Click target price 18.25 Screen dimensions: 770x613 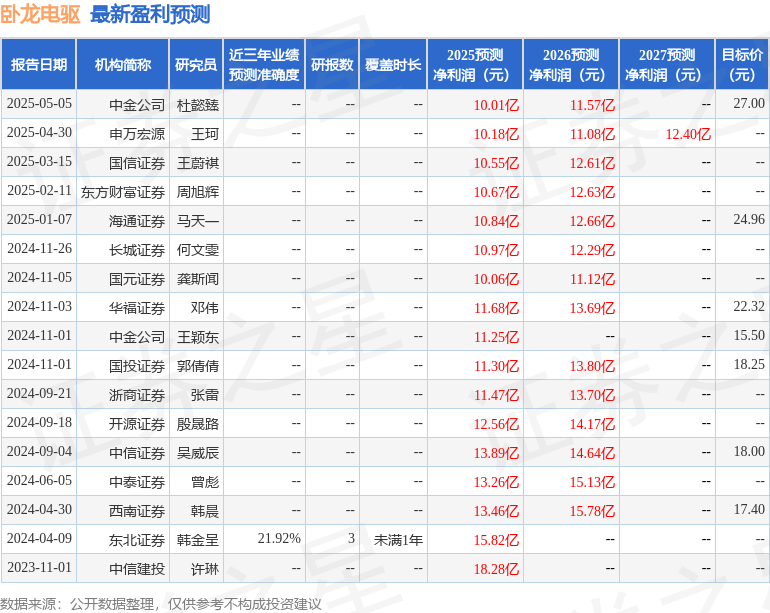coord(749,364)
